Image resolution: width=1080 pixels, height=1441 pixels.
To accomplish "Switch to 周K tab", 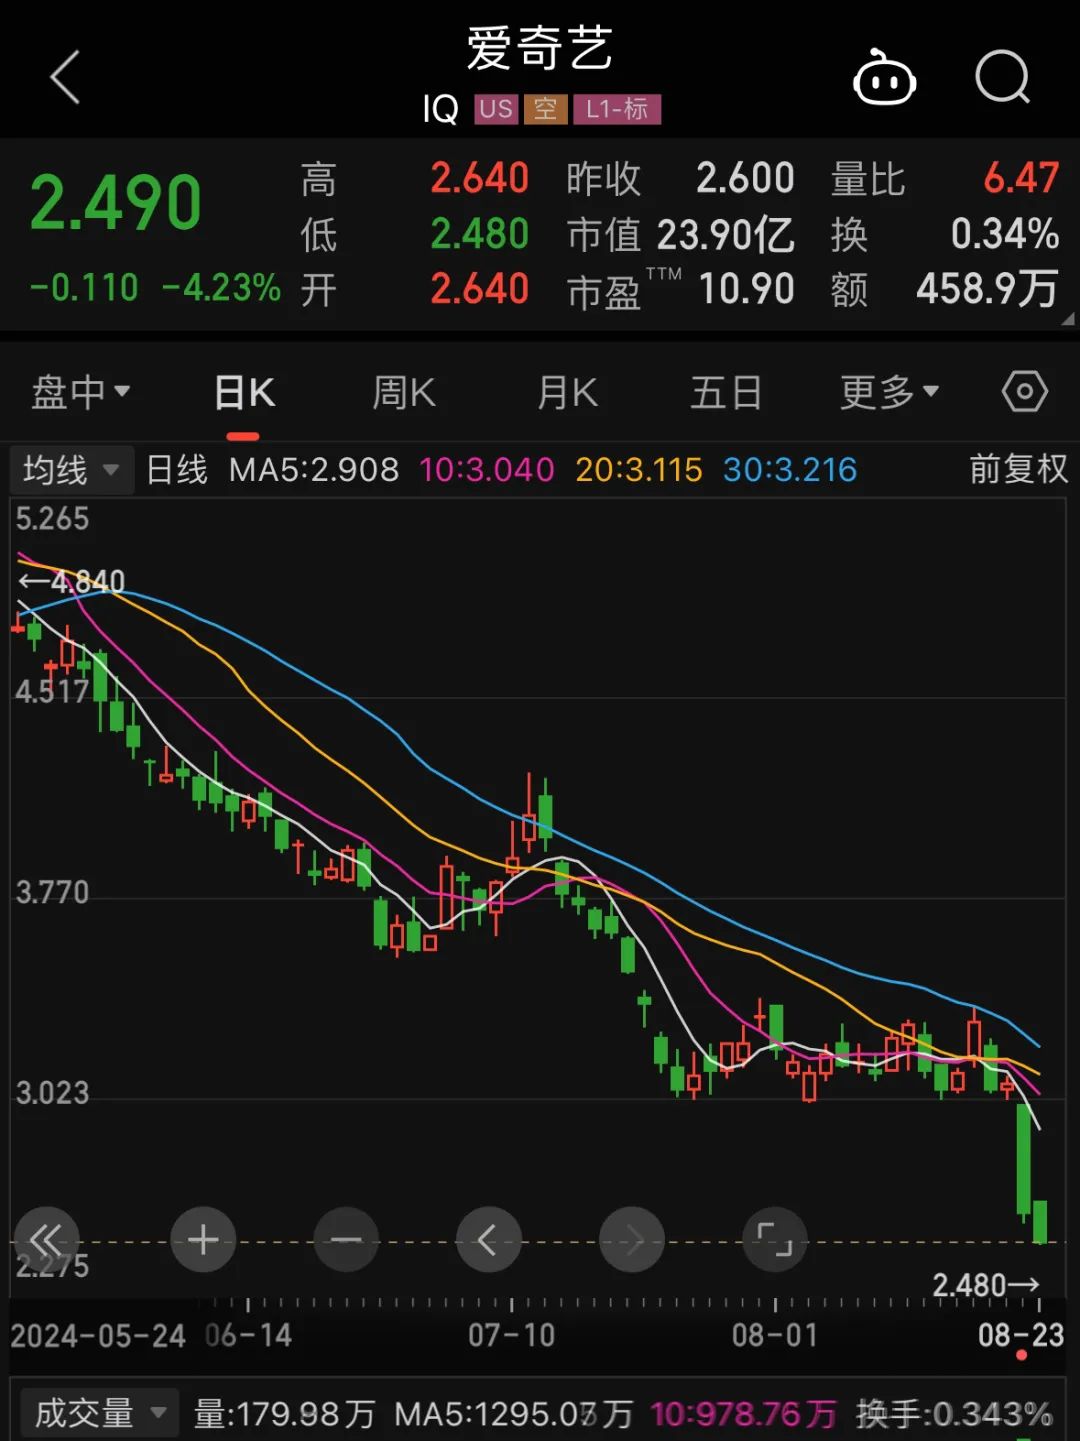I will [x=404, y=392].
